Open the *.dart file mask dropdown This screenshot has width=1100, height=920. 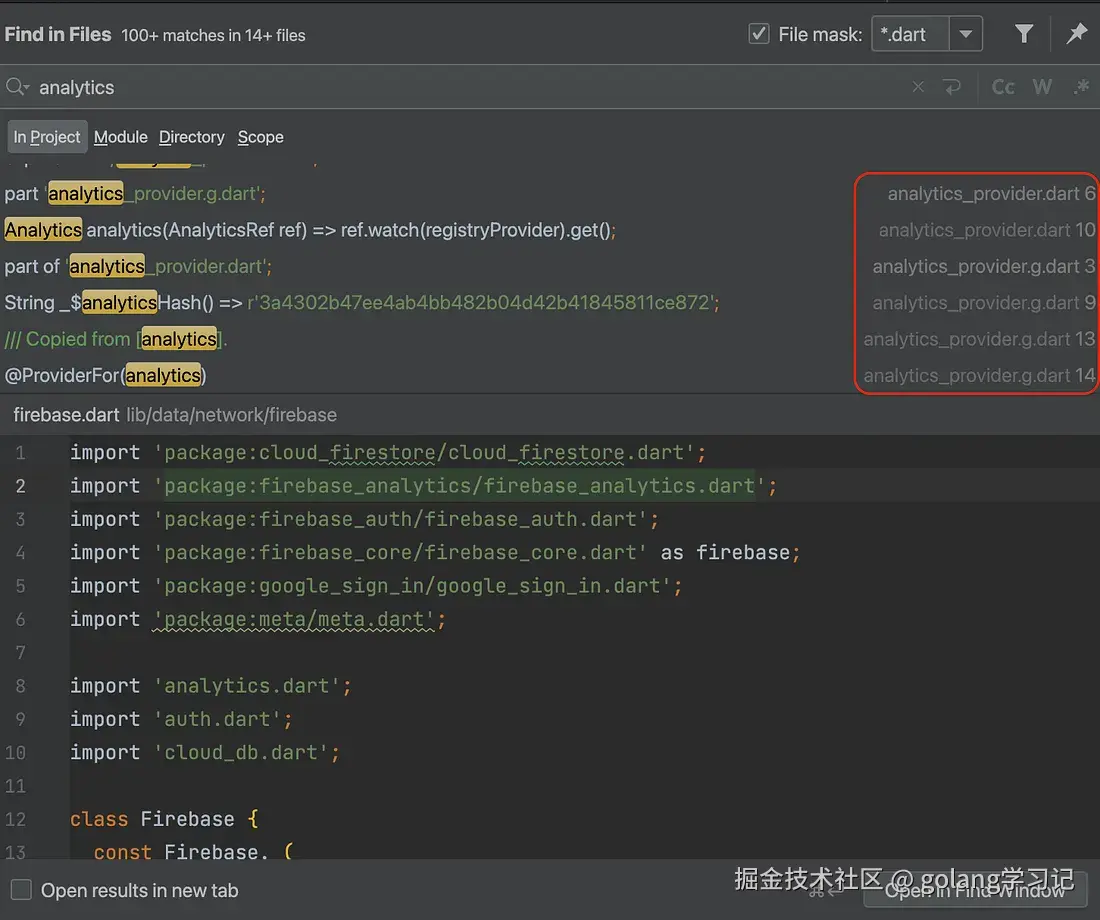click(x=965, y=34)
